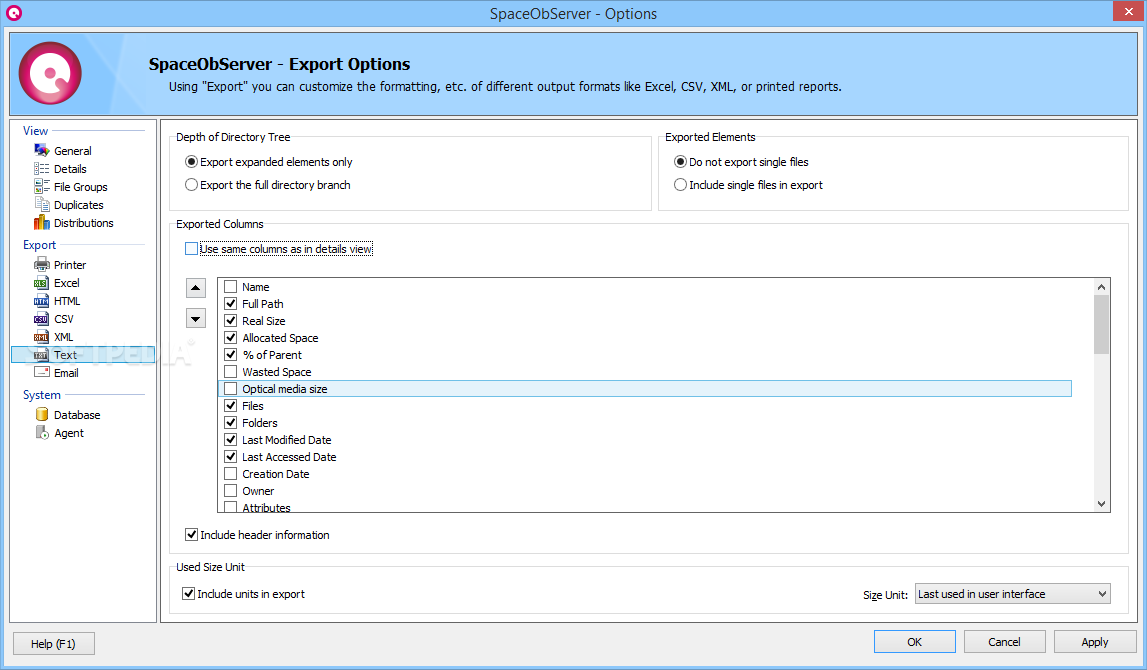Viewport: 1147px width, 670px height.
Task: Open the File Groups options page
Action: (80, 187)
